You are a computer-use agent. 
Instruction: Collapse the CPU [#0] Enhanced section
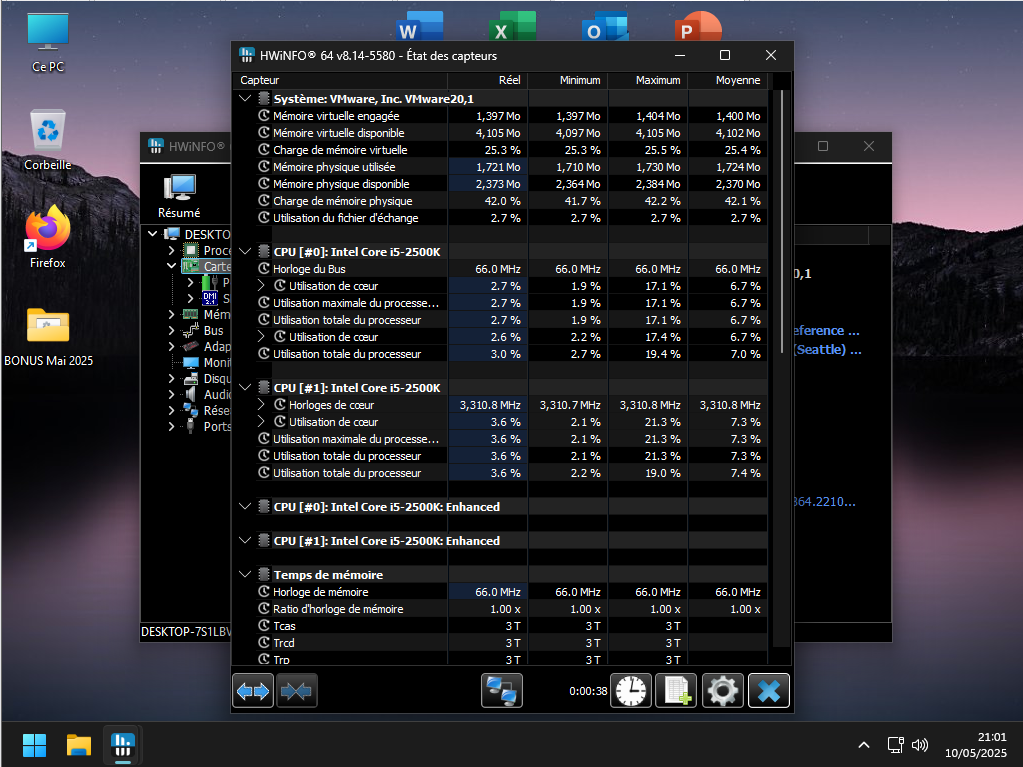click(245, 507)
